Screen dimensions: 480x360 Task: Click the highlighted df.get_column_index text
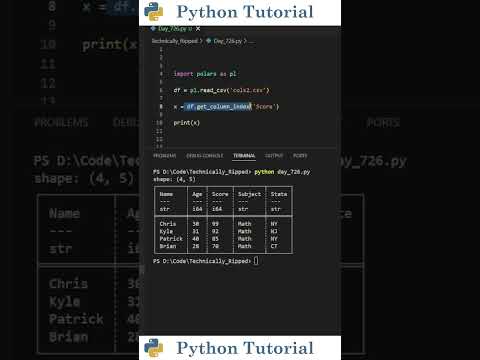tap(218, 106)
